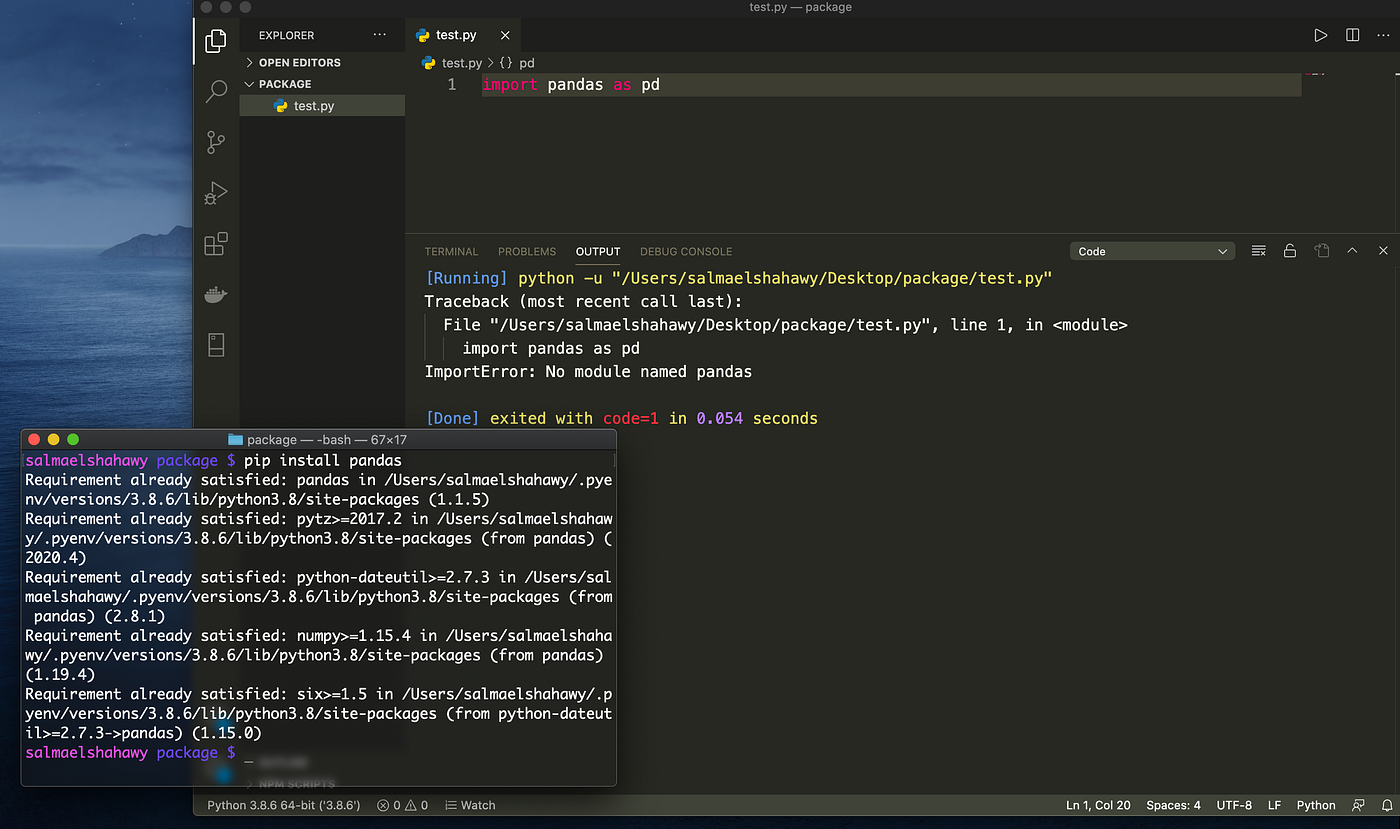Image resolution: width=1400 pixels, height=829 pixels.
Task: Open the Code output channel dropdown
Action: [x=1152, y=250]
